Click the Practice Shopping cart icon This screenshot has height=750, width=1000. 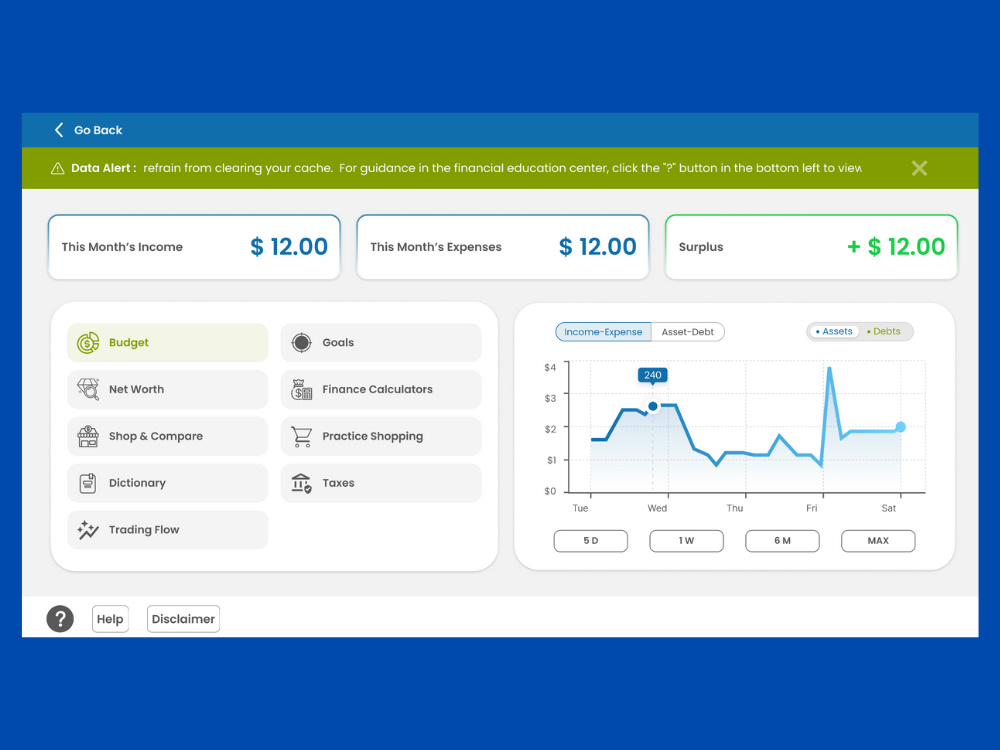(x=301, y=436)
